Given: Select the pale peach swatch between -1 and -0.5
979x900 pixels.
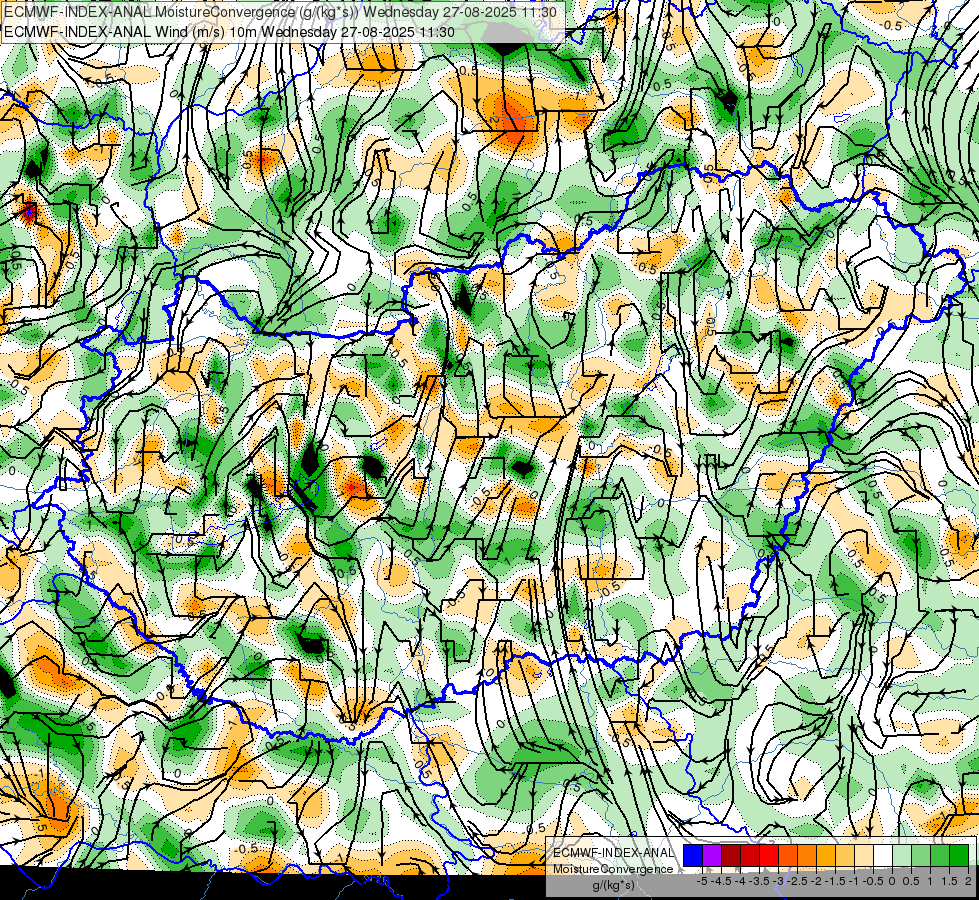Looking at the screenshot, I should (864, 856).
